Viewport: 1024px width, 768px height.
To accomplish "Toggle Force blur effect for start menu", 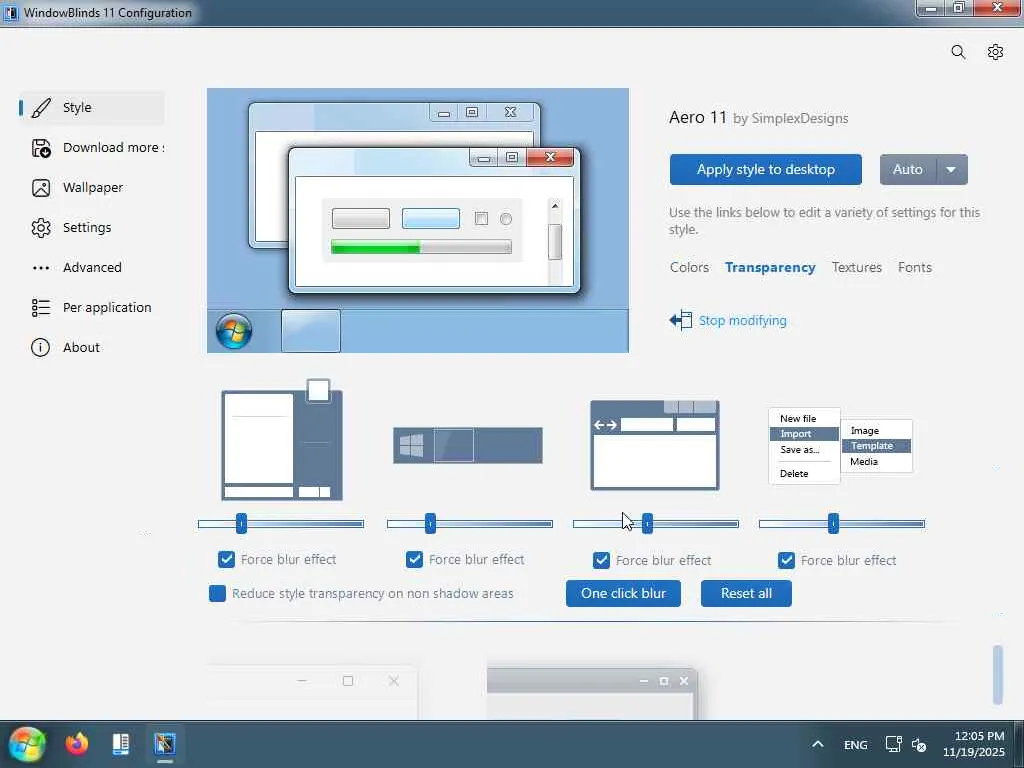I will point(227,560).
